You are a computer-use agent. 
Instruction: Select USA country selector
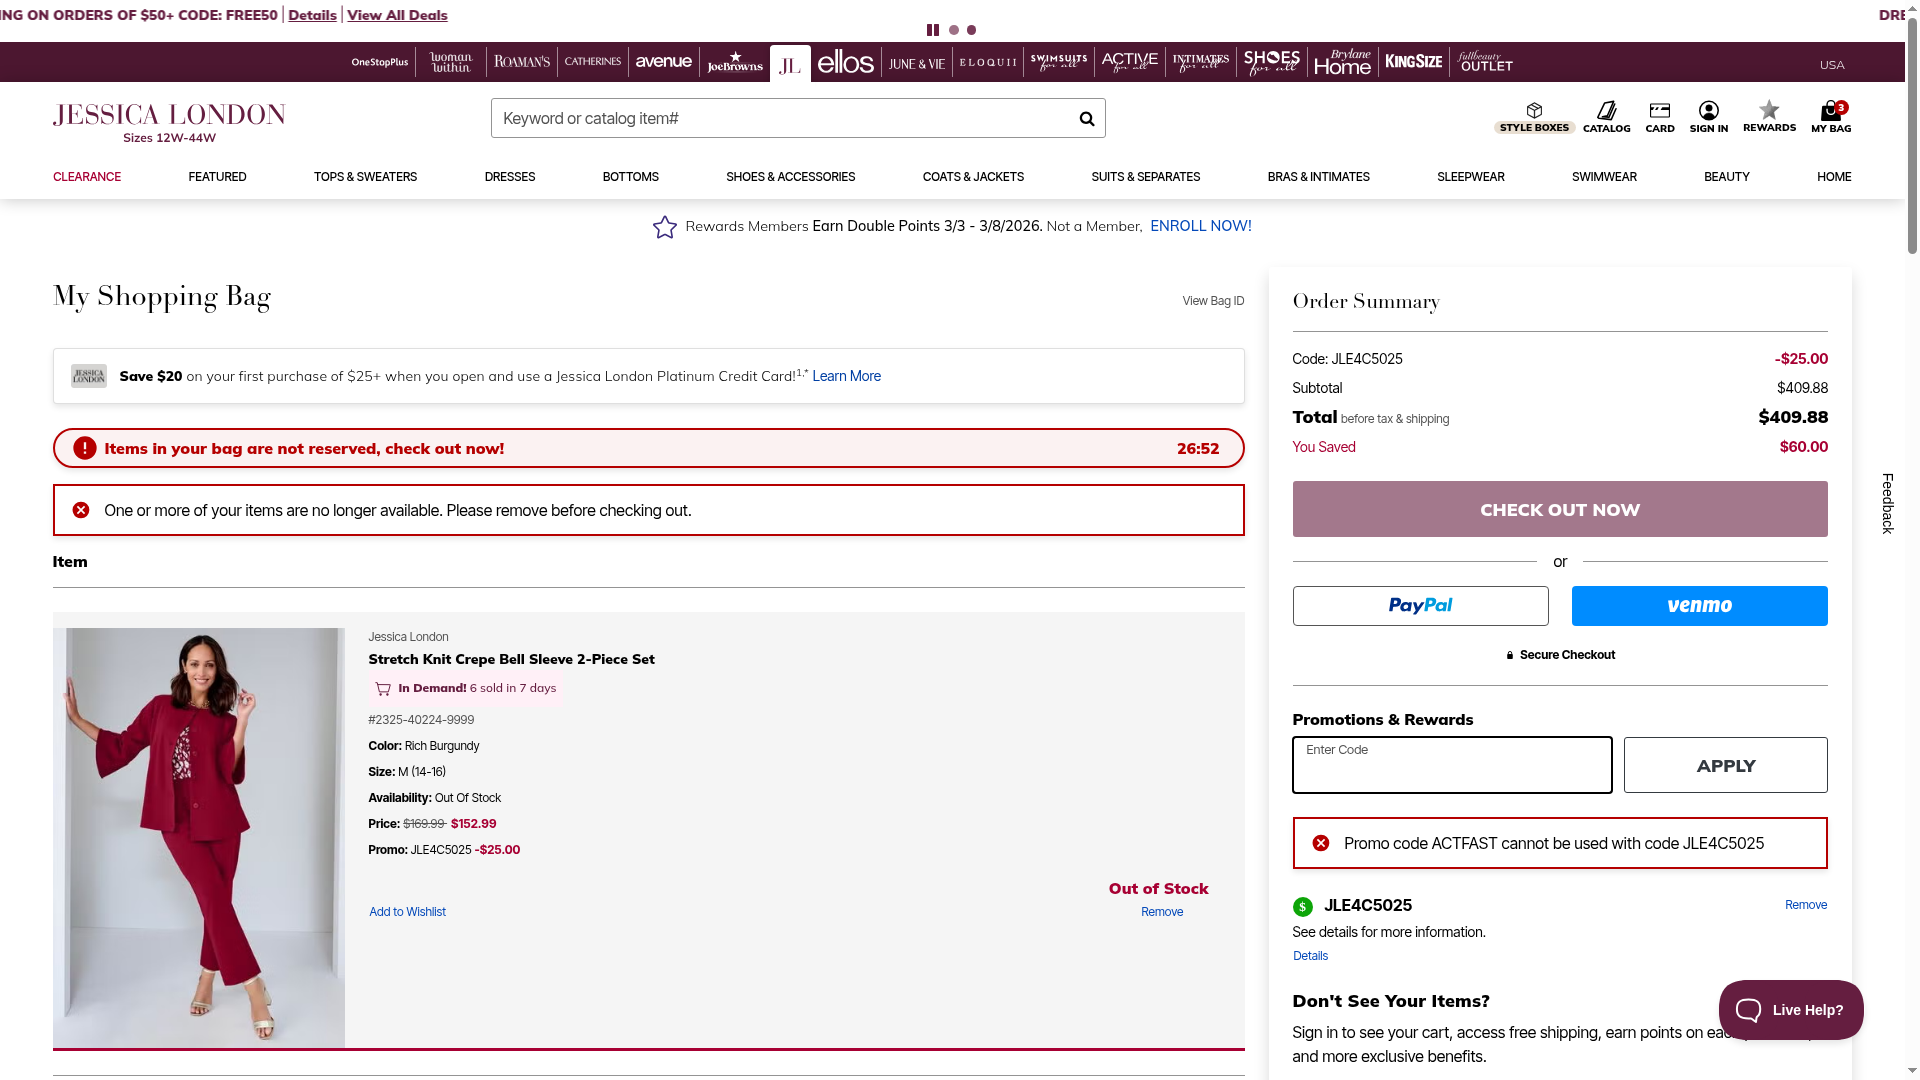click(x=1831, y=65)
